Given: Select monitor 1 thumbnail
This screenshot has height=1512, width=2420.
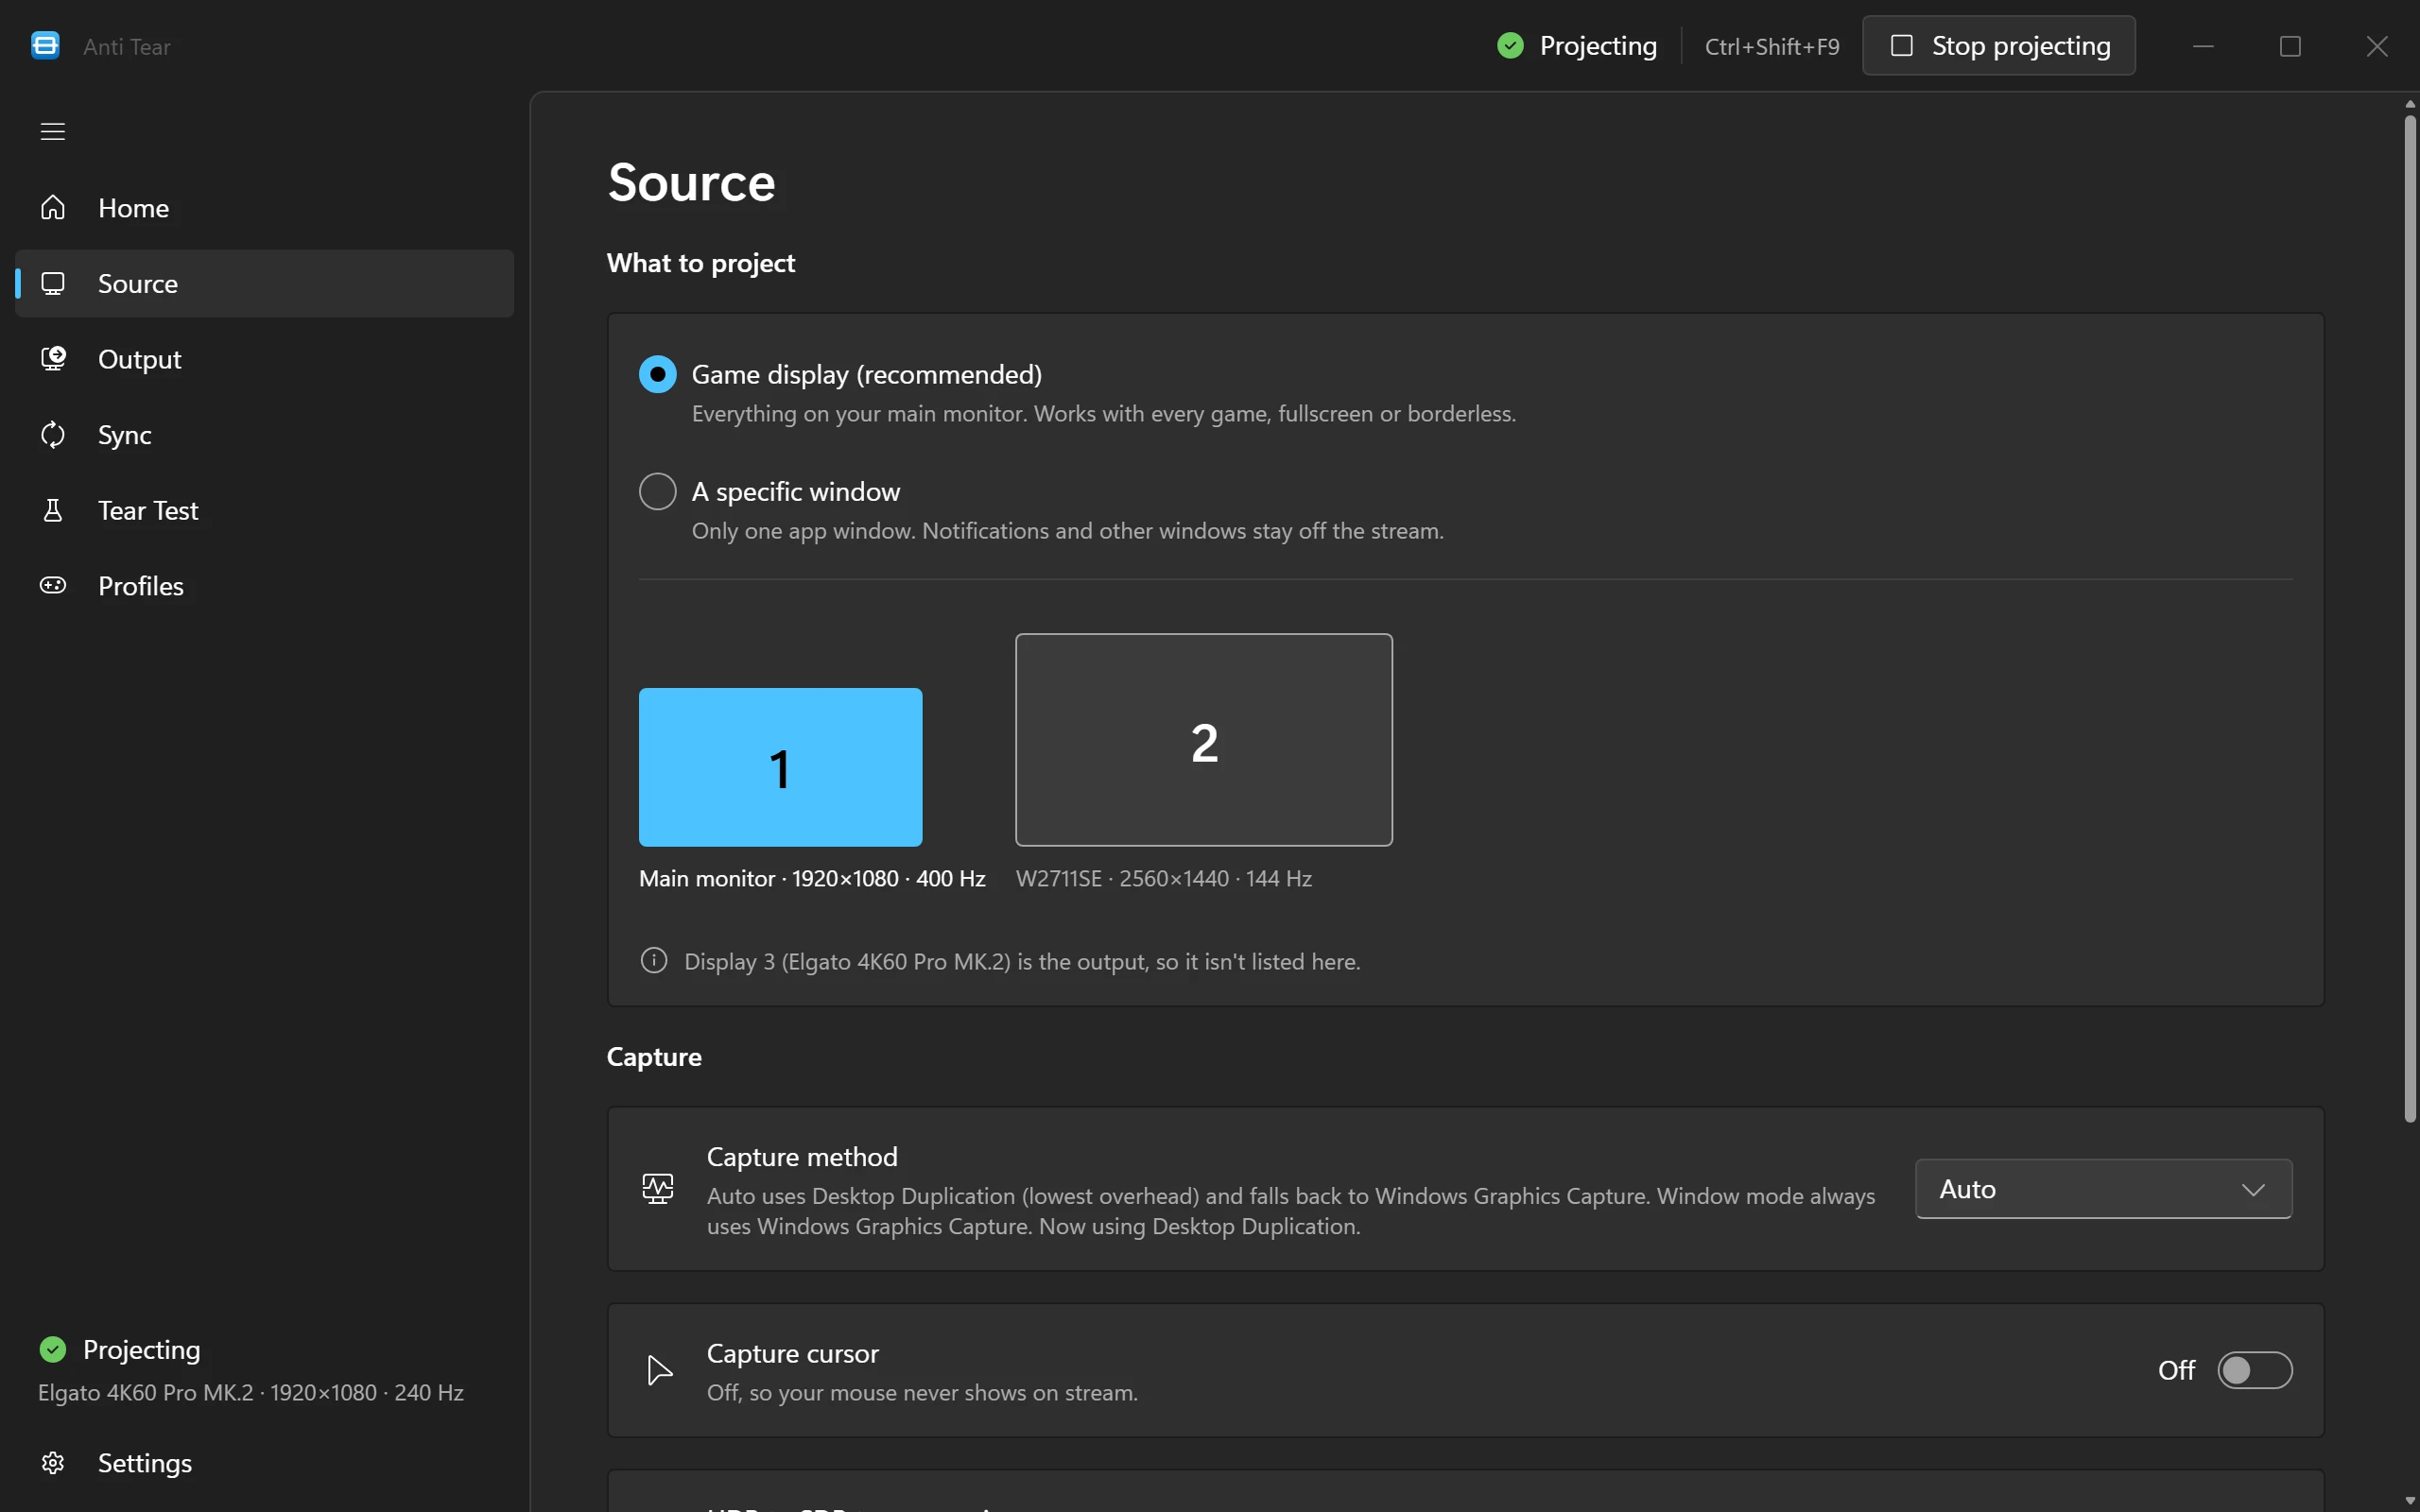Looking at the screenshot, I should point(780,767).
